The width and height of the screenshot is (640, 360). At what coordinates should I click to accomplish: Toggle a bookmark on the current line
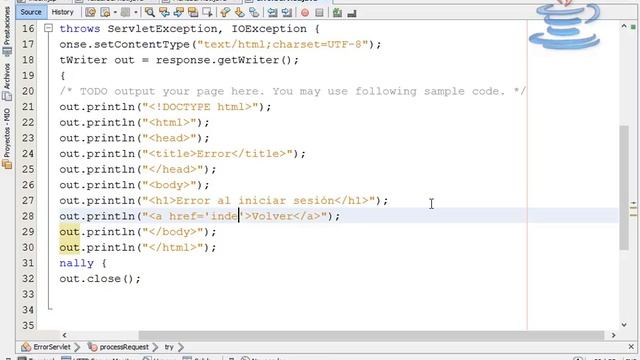pyautogui.click(x=254, y=13)
